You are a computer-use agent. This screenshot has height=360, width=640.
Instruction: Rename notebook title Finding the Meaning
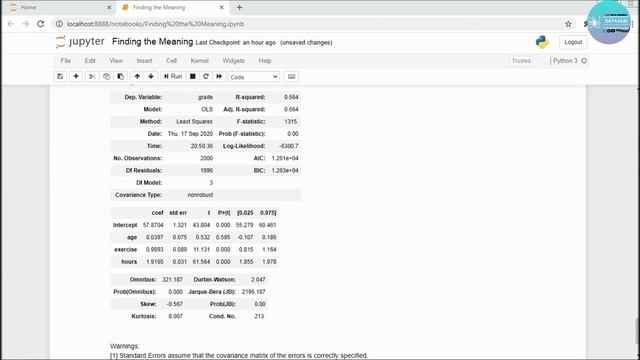(x=152, y=42)
